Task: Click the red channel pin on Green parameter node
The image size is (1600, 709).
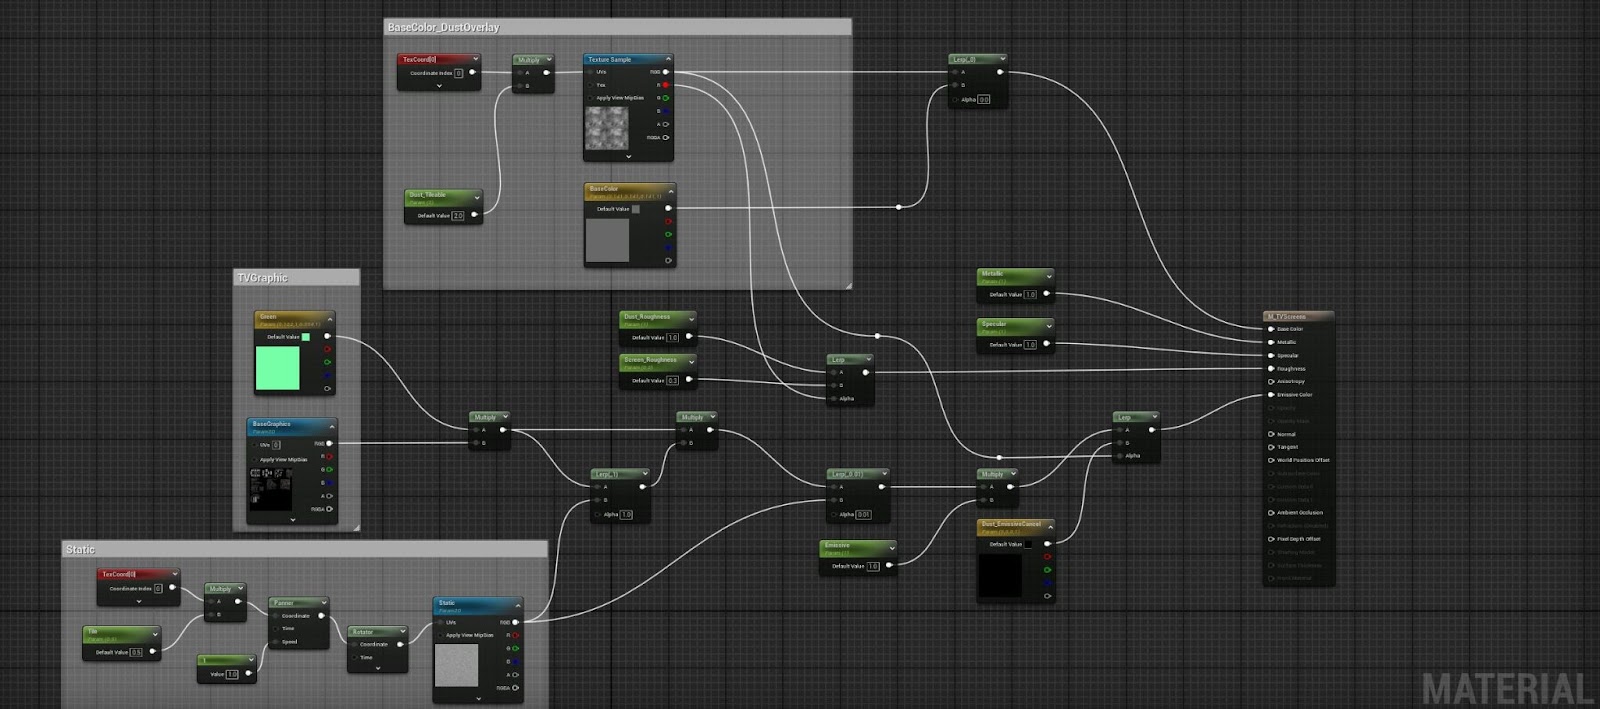Action: [327, 349]
